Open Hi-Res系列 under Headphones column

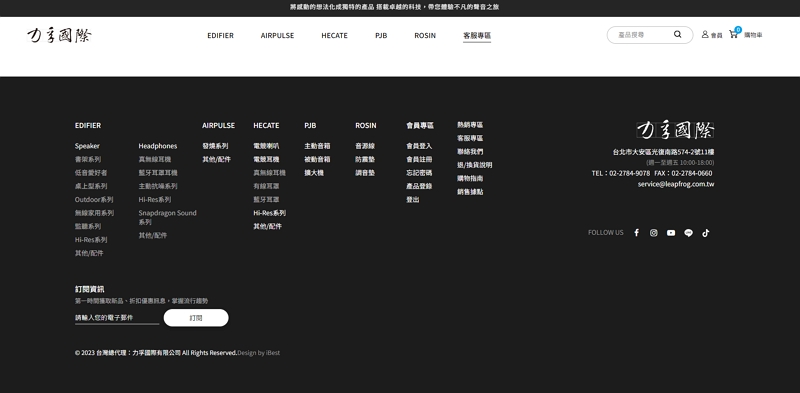[x=155, y=200]
